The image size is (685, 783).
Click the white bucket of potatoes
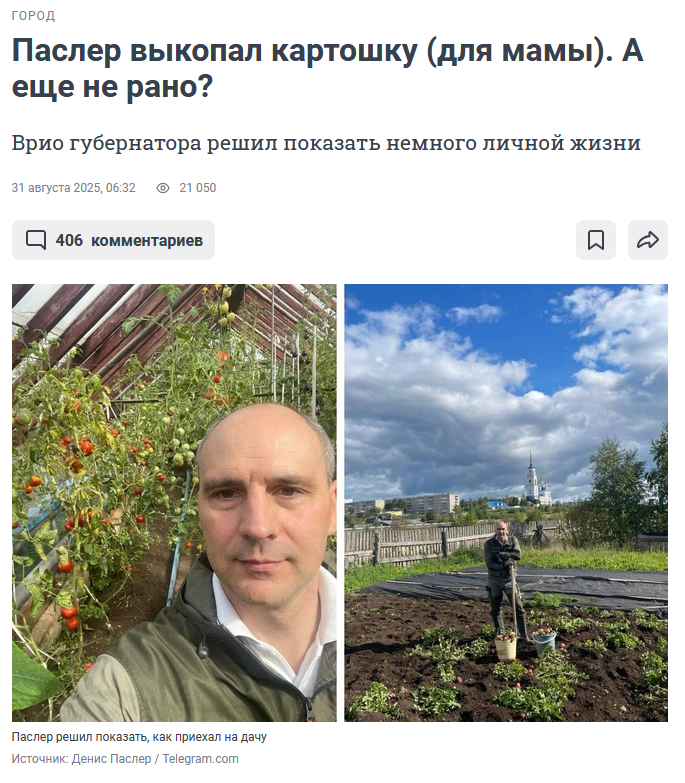505,646
